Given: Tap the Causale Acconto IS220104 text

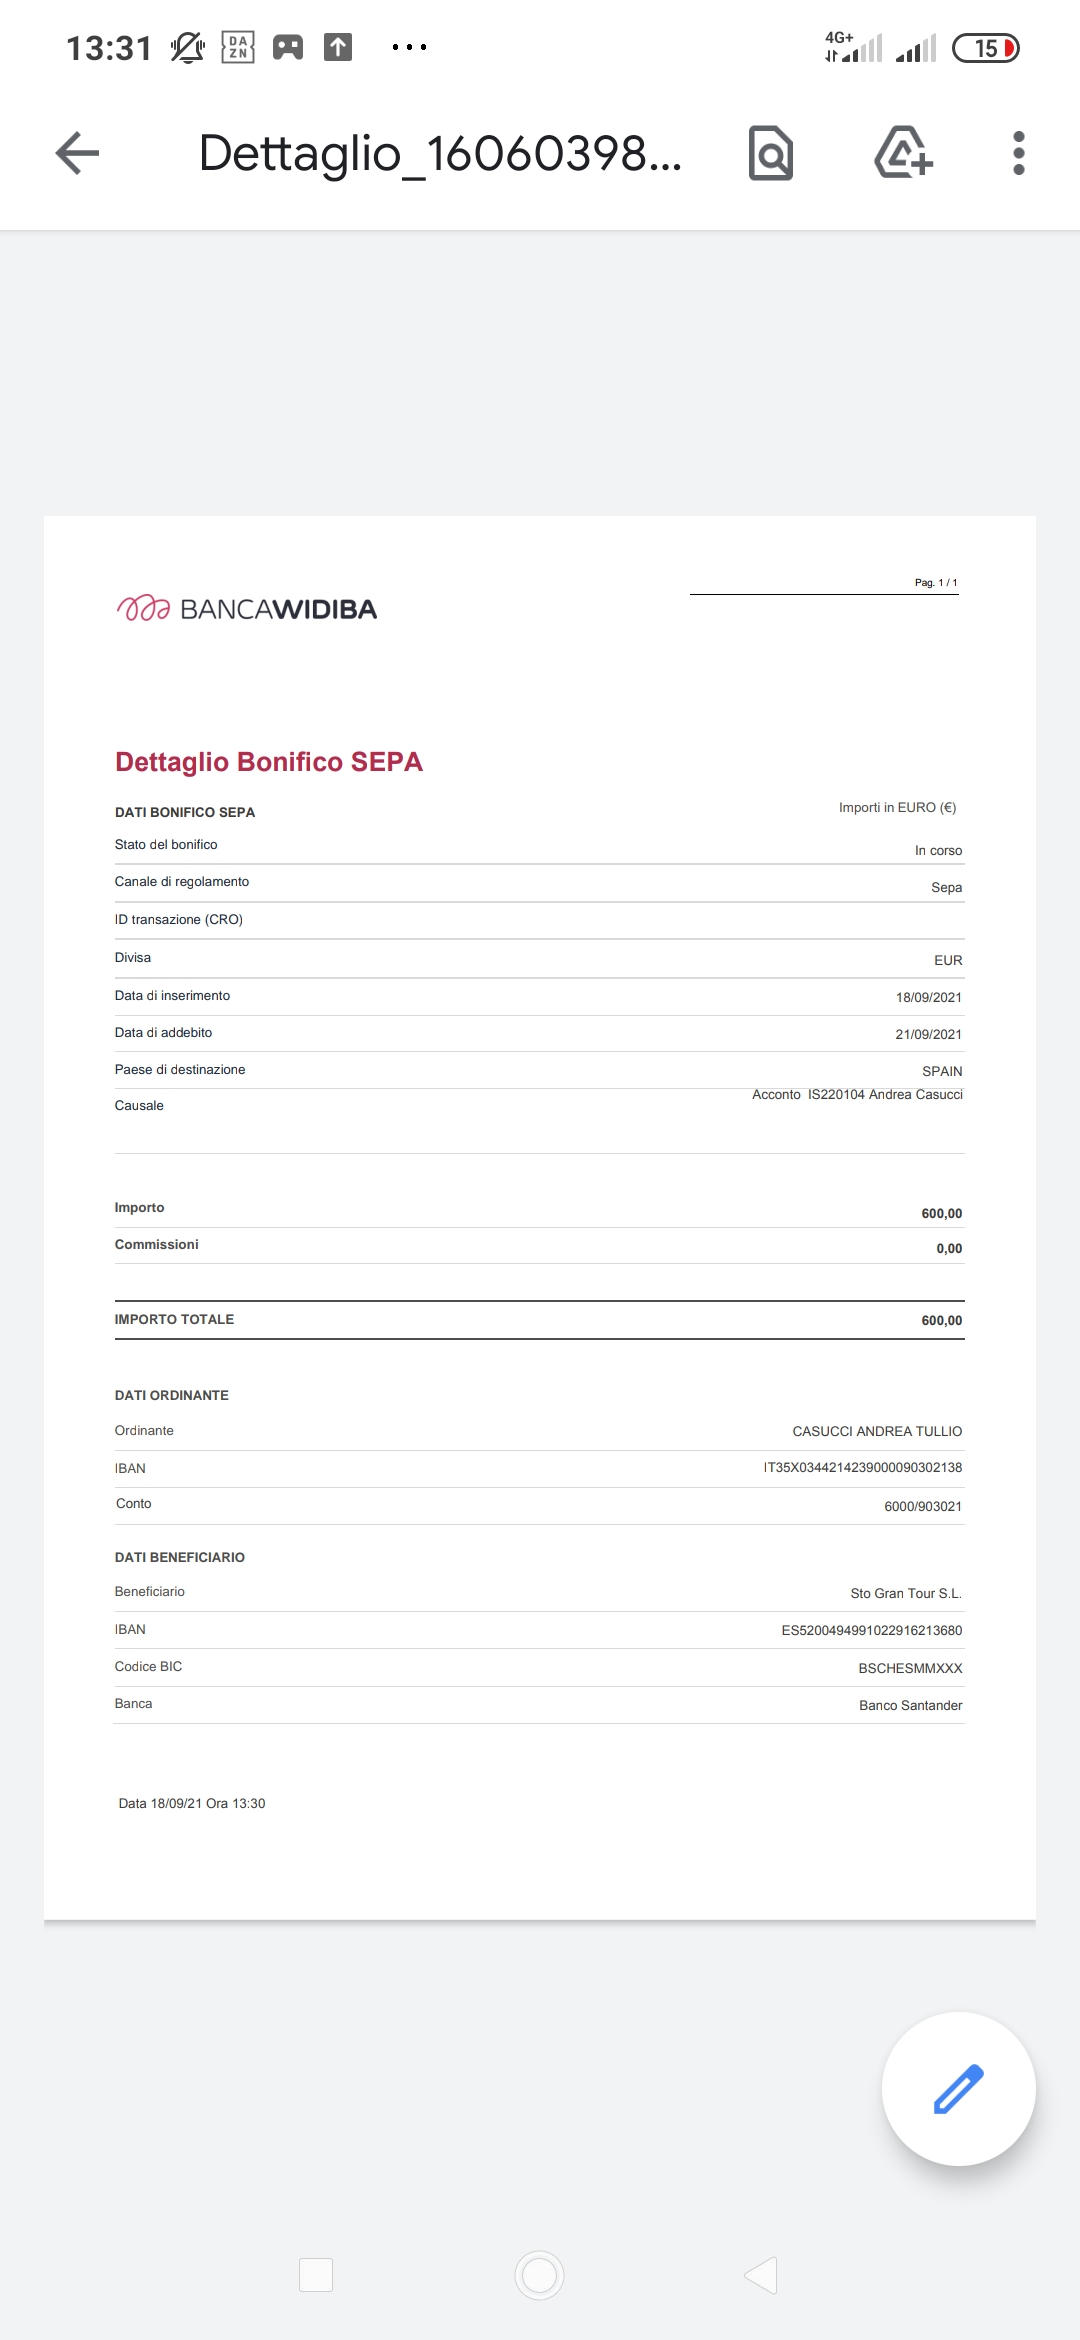Looking at the screenshot, I should [858, 1094].
